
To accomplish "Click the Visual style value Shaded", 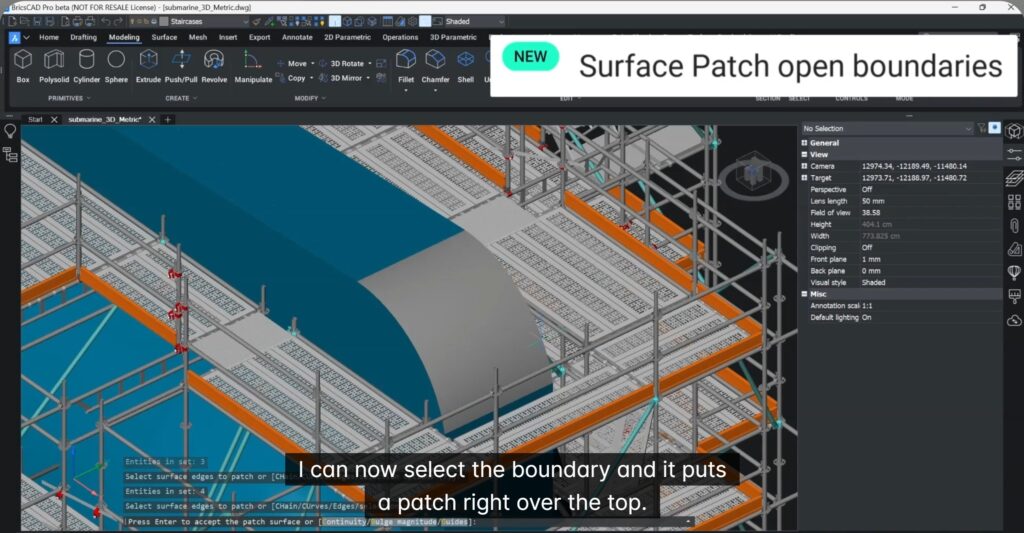I will click(x=873, y=283).
